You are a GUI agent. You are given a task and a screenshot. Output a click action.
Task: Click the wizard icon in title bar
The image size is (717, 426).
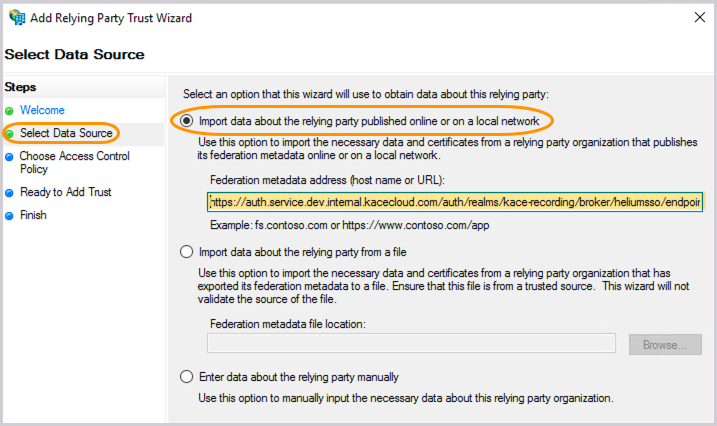16,18
